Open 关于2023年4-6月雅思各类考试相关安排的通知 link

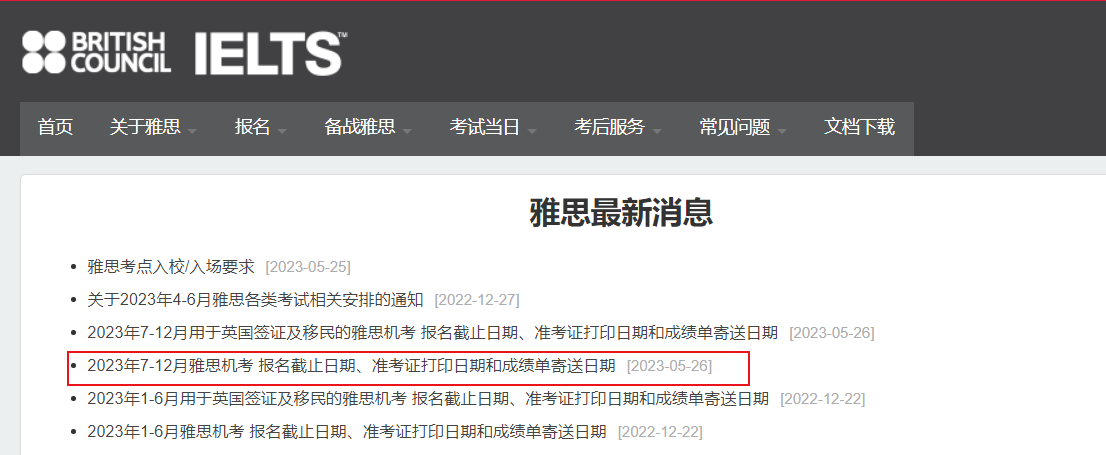pyautogui.click(x=255, y=300)
